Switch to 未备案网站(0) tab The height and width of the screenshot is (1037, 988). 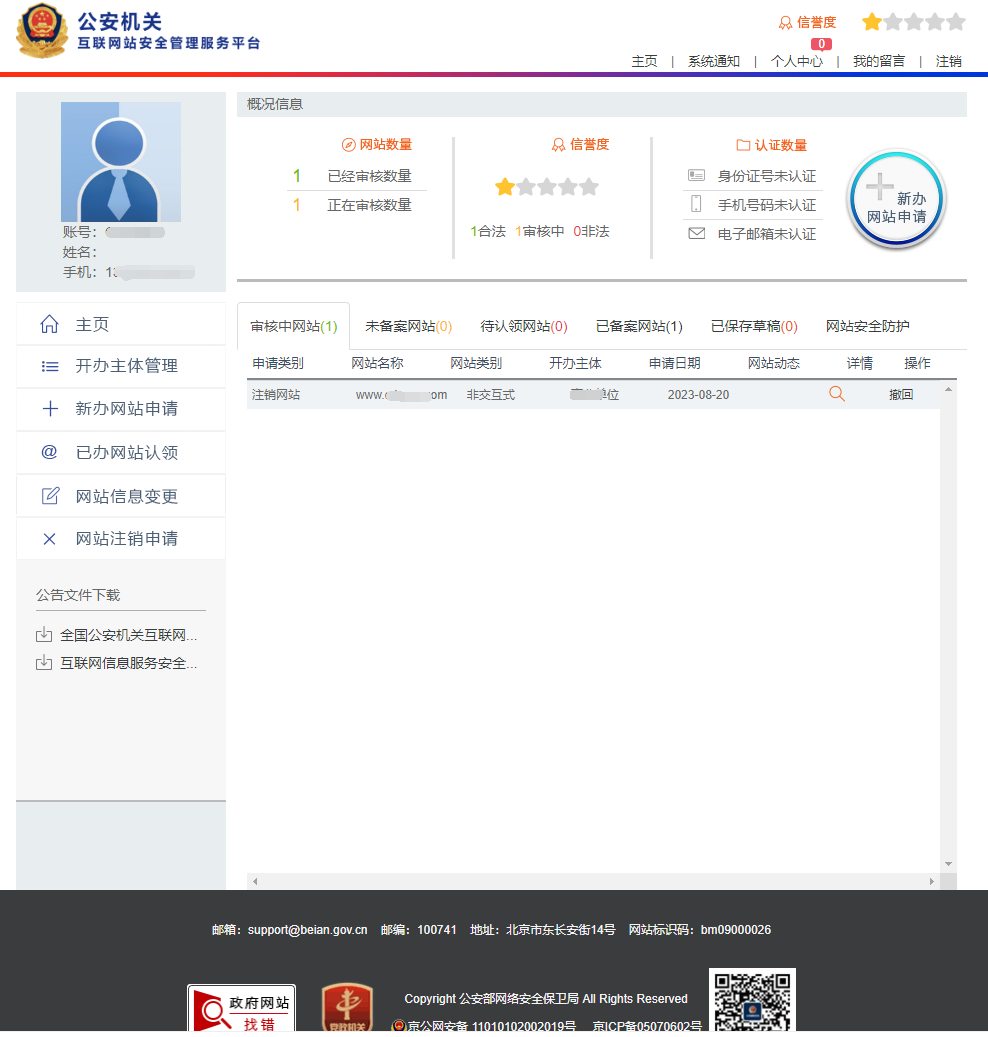point(408,326)
